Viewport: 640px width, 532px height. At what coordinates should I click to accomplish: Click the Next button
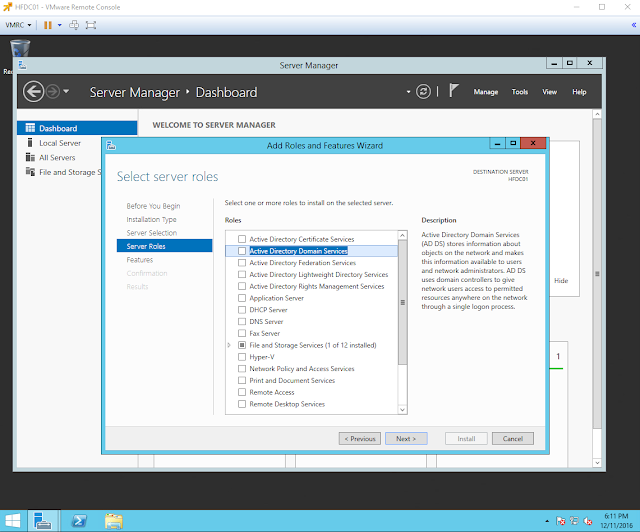pos(406,439)
